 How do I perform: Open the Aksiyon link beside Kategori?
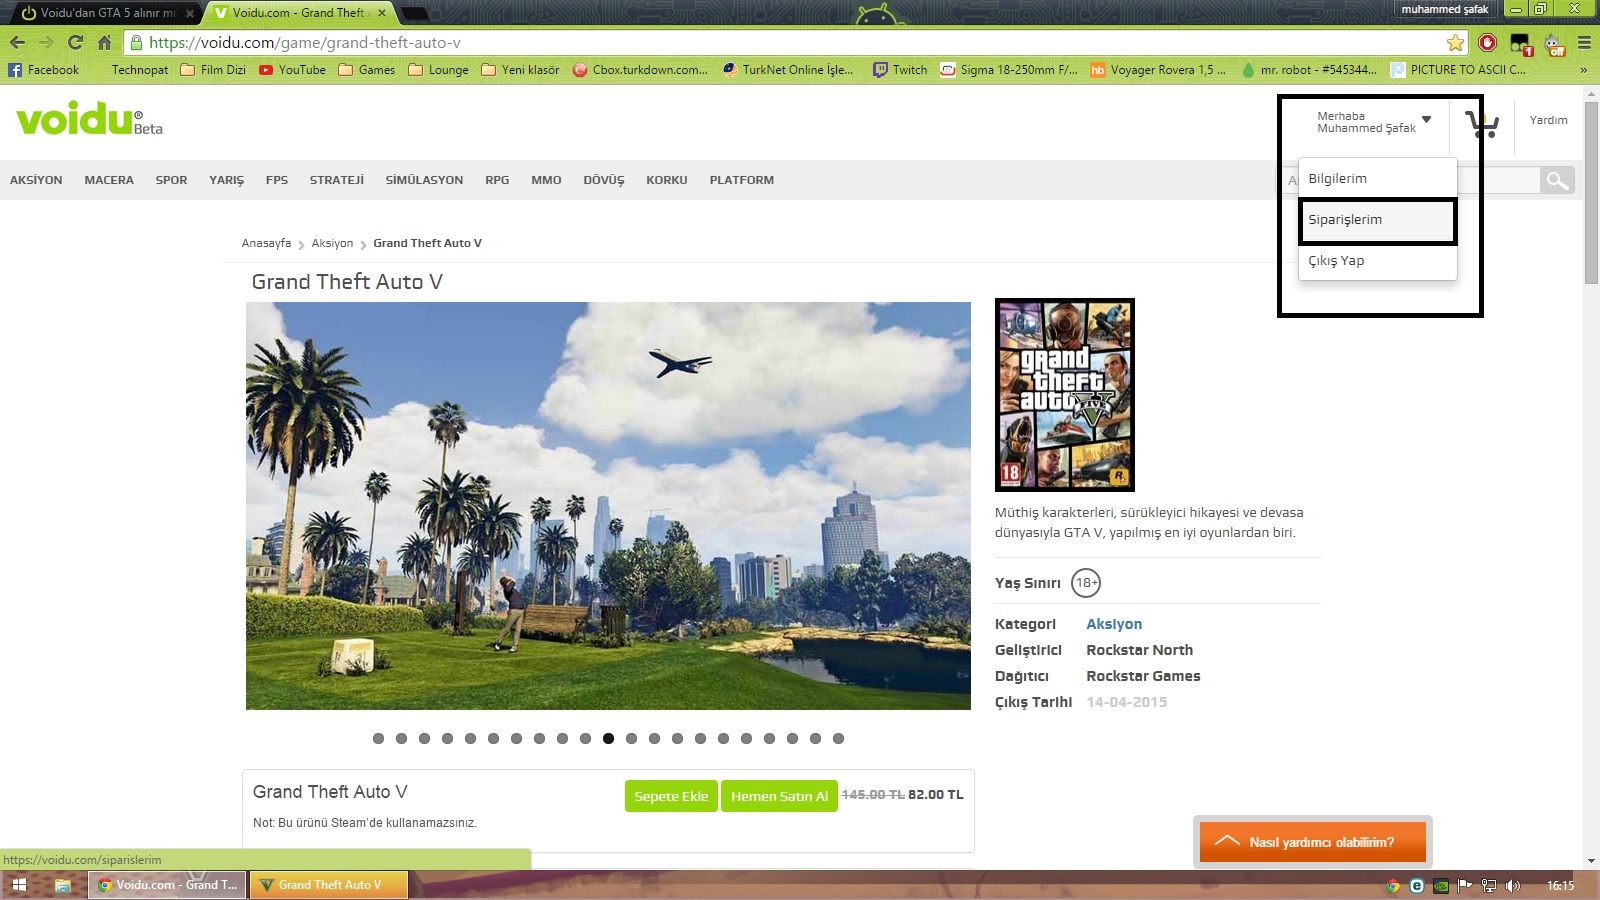coord(1114,624)
